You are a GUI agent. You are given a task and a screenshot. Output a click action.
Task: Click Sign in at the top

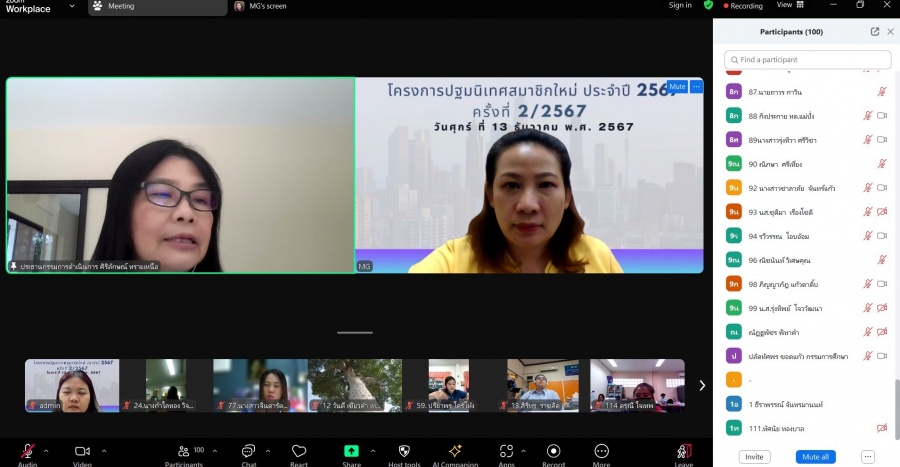pyautogui.click(x=680, y=5)
